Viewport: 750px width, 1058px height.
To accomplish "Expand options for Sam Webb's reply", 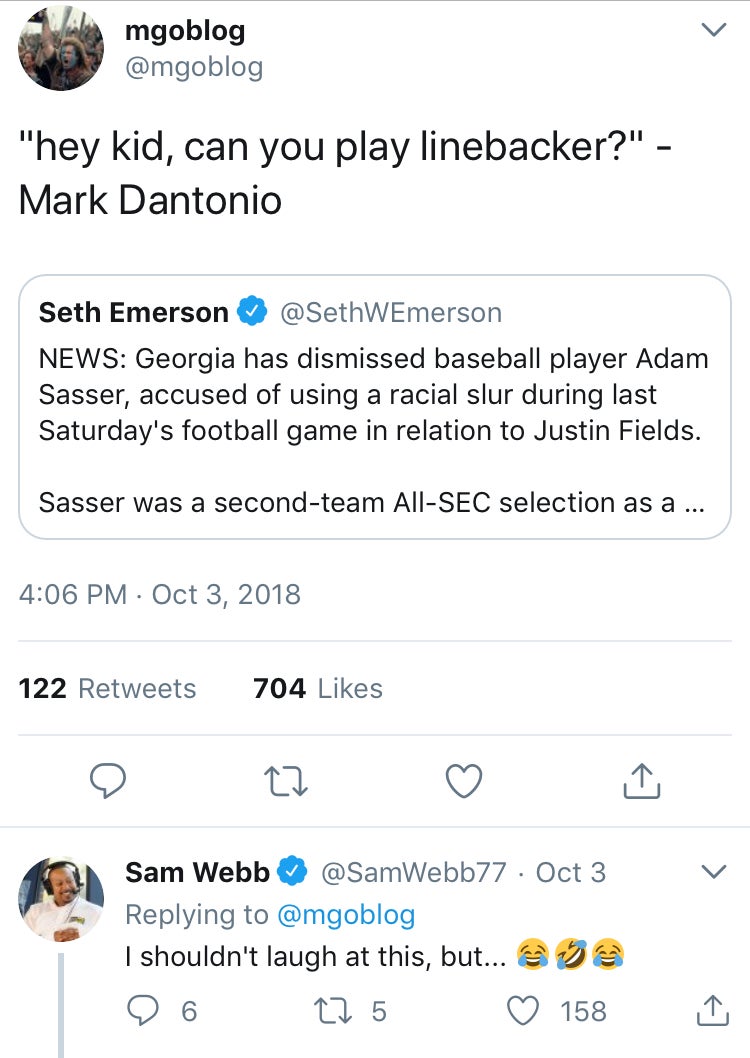I will (x=713, y=872).
